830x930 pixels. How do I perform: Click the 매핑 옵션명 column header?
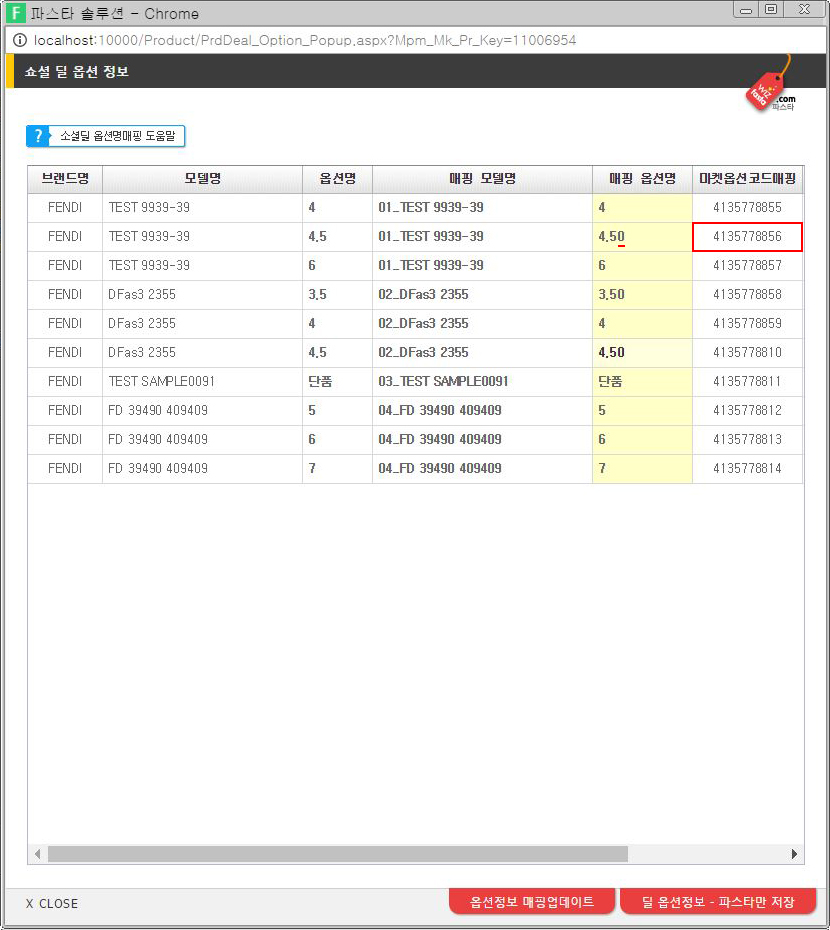[x=642, y=179]
